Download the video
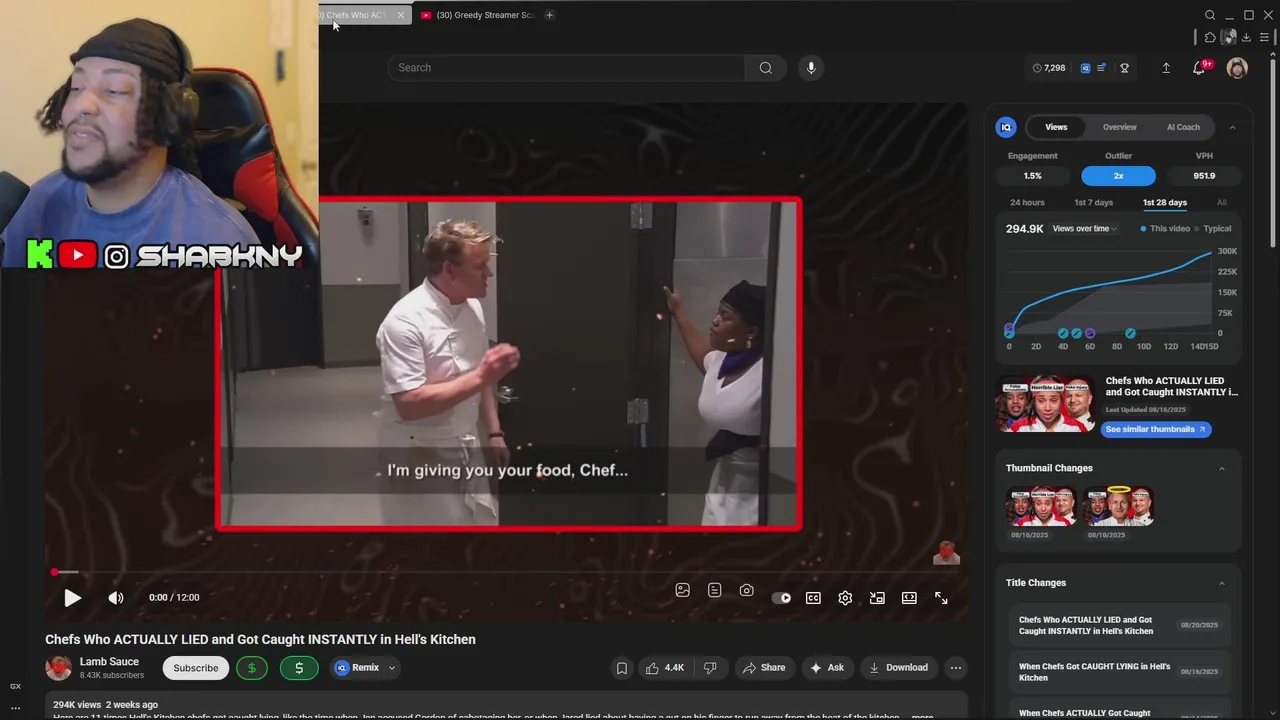1280x720 pixels. point(898,668)
